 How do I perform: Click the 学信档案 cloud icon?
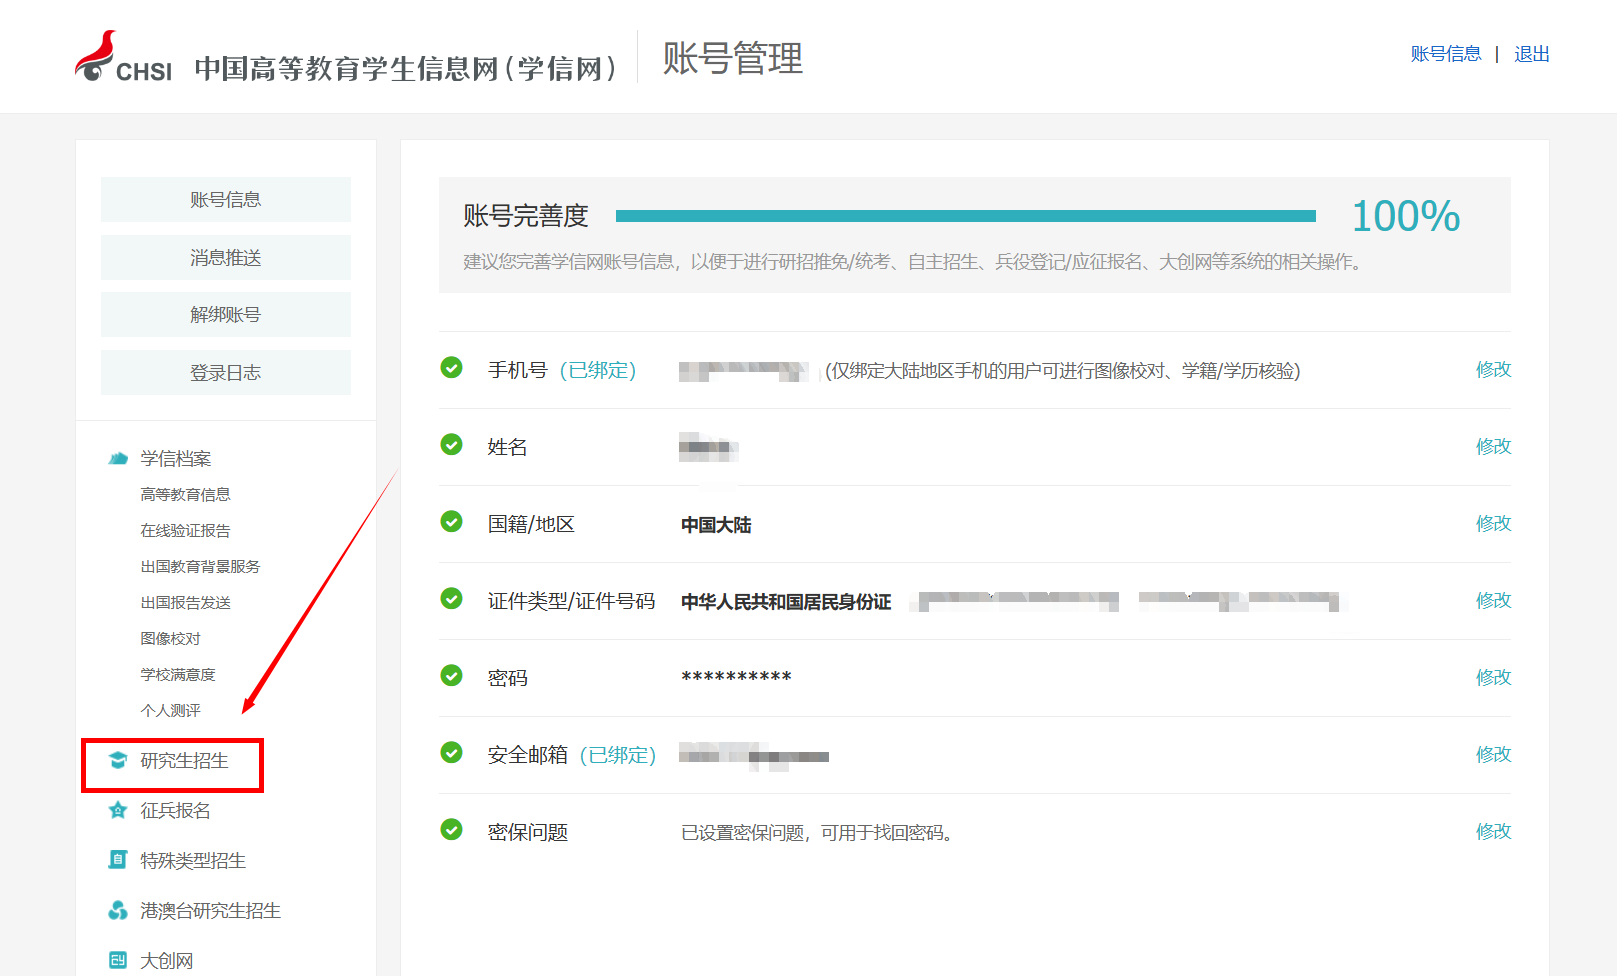point(118,458)
